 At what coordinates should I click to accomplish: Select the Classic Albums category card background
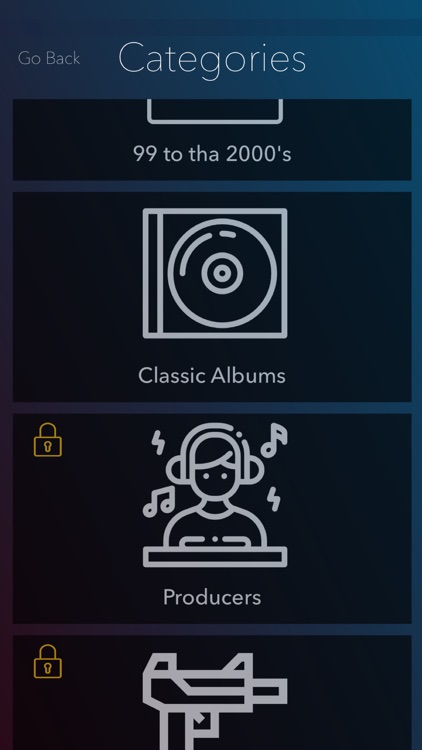point(212,297)
